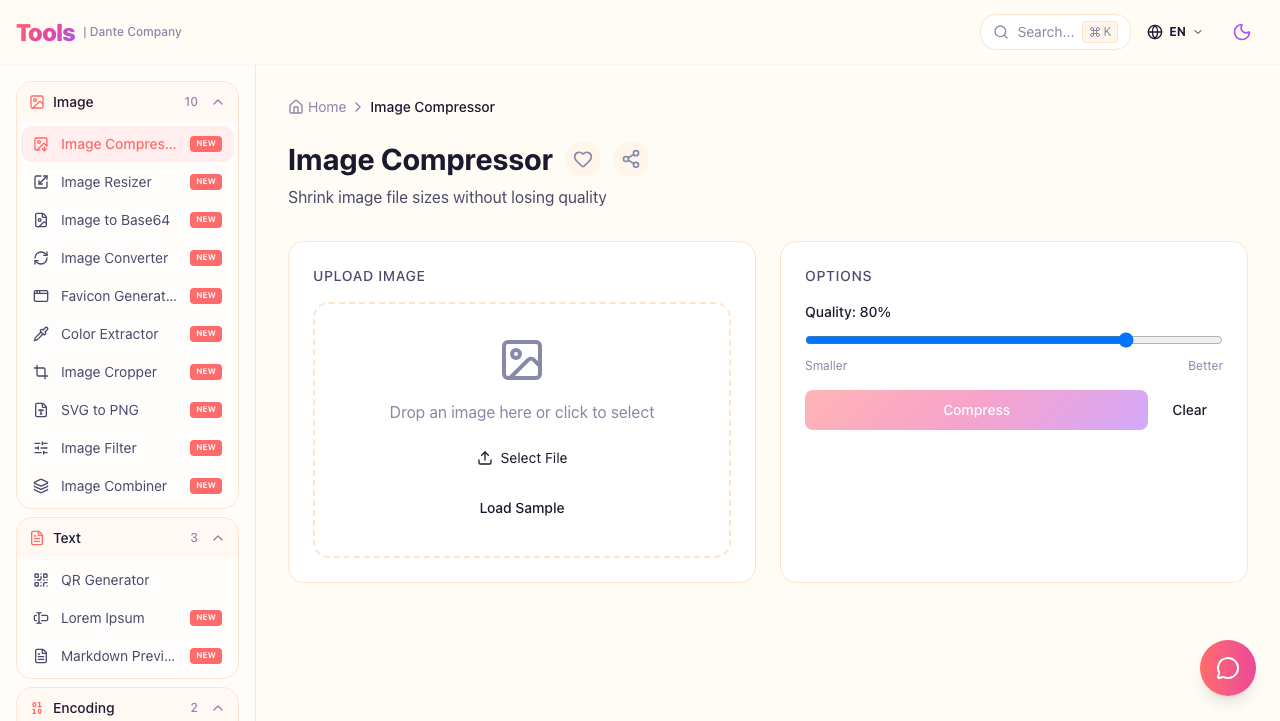Open the SVG to PNG converter
This screenshot has width=1280, height=721.
[x=101, y=410]
